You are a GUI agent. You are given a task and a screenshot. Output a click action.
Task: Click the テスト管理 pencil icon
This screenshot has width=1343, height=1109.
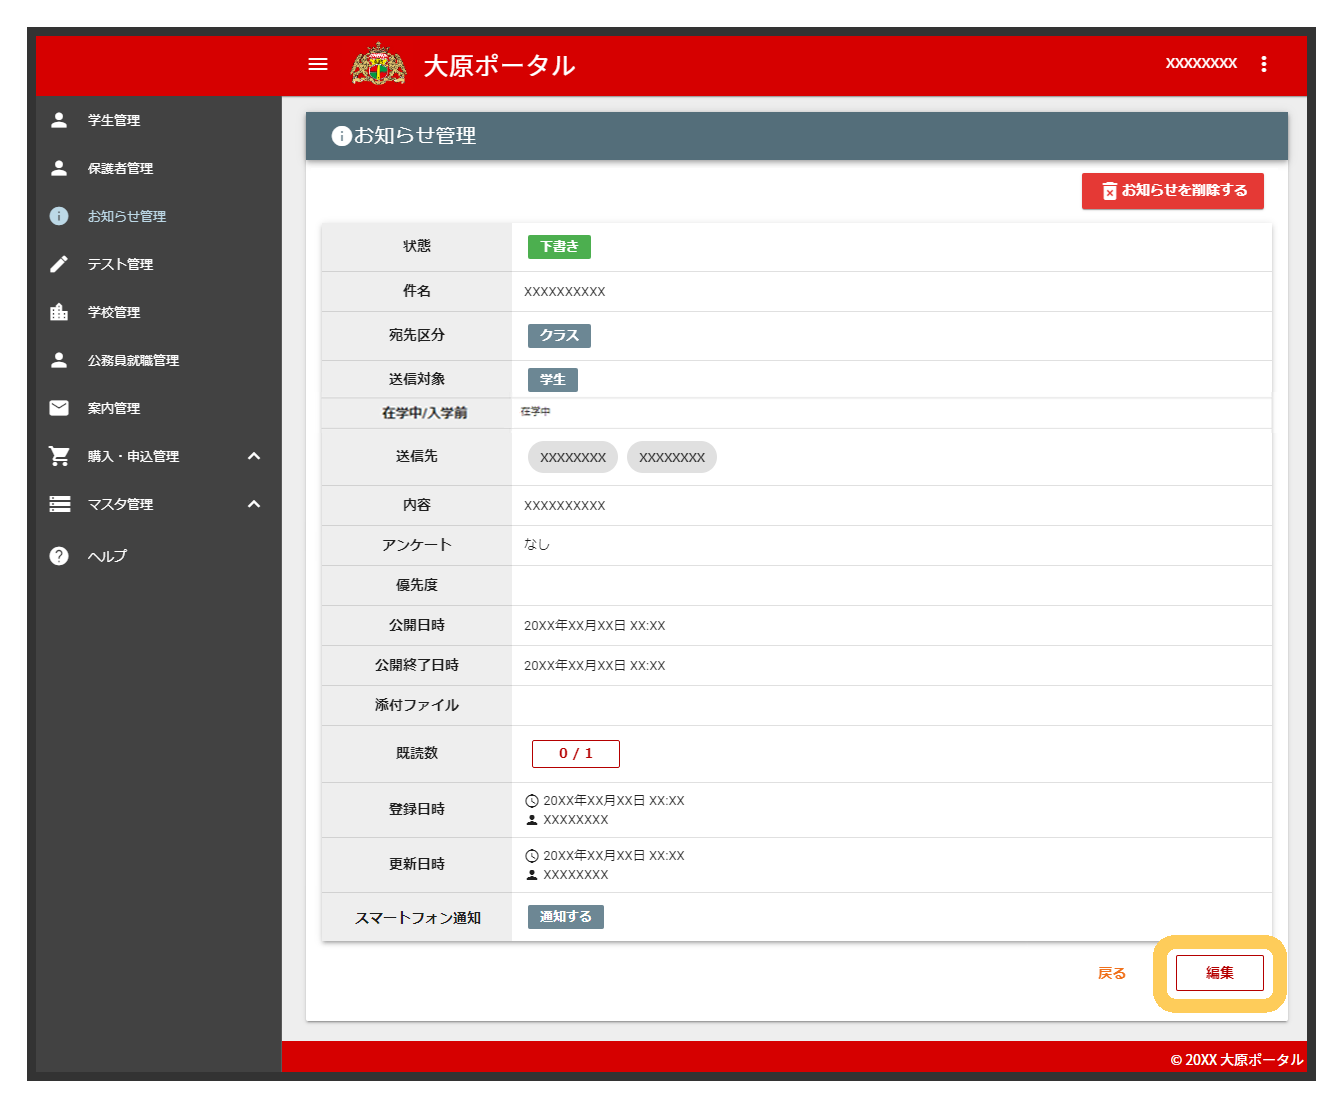tap(59, 264)
